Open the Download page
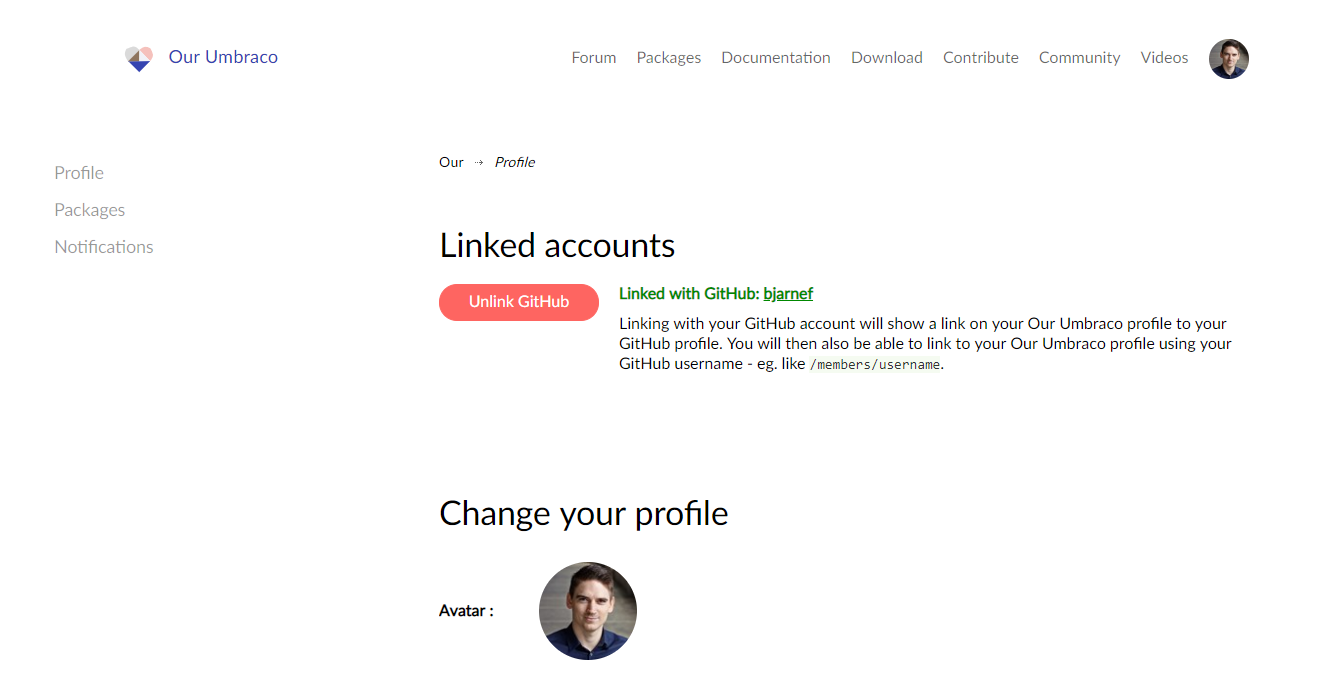The image size is (1325, 686). (x=886, y=57)
